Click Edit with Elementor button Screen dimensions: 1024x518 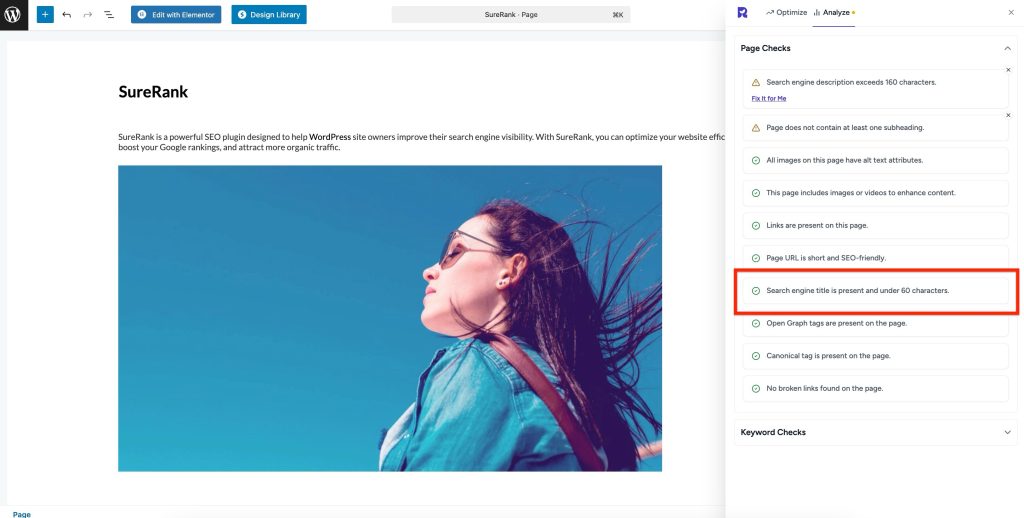[176, 15]
